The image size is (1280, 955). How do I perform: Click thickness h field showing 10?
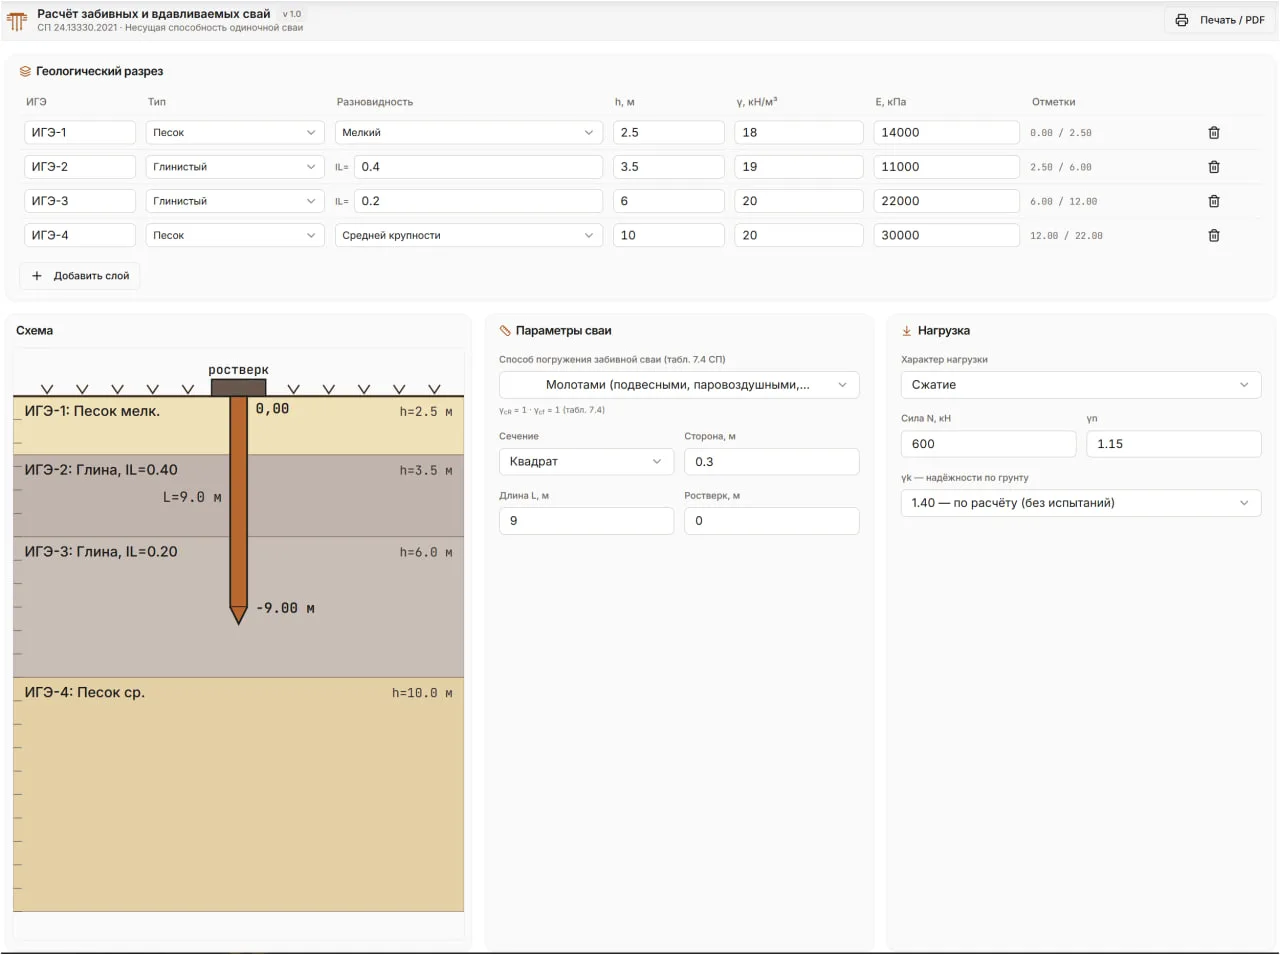click(x=669, y=235)
